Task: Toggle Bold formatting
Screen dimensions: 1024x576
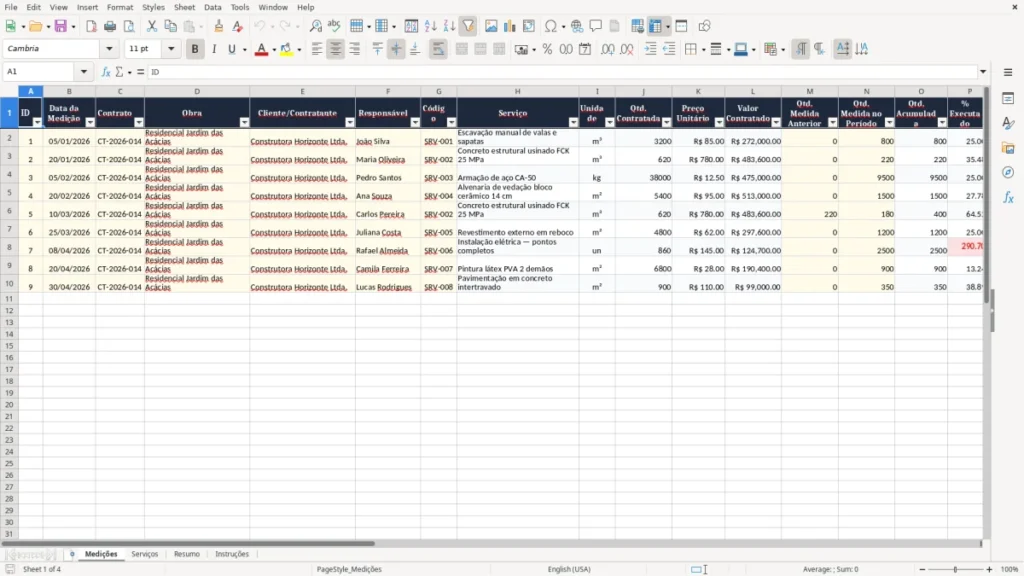Action: pyautogui.click(x=195, y=49)
